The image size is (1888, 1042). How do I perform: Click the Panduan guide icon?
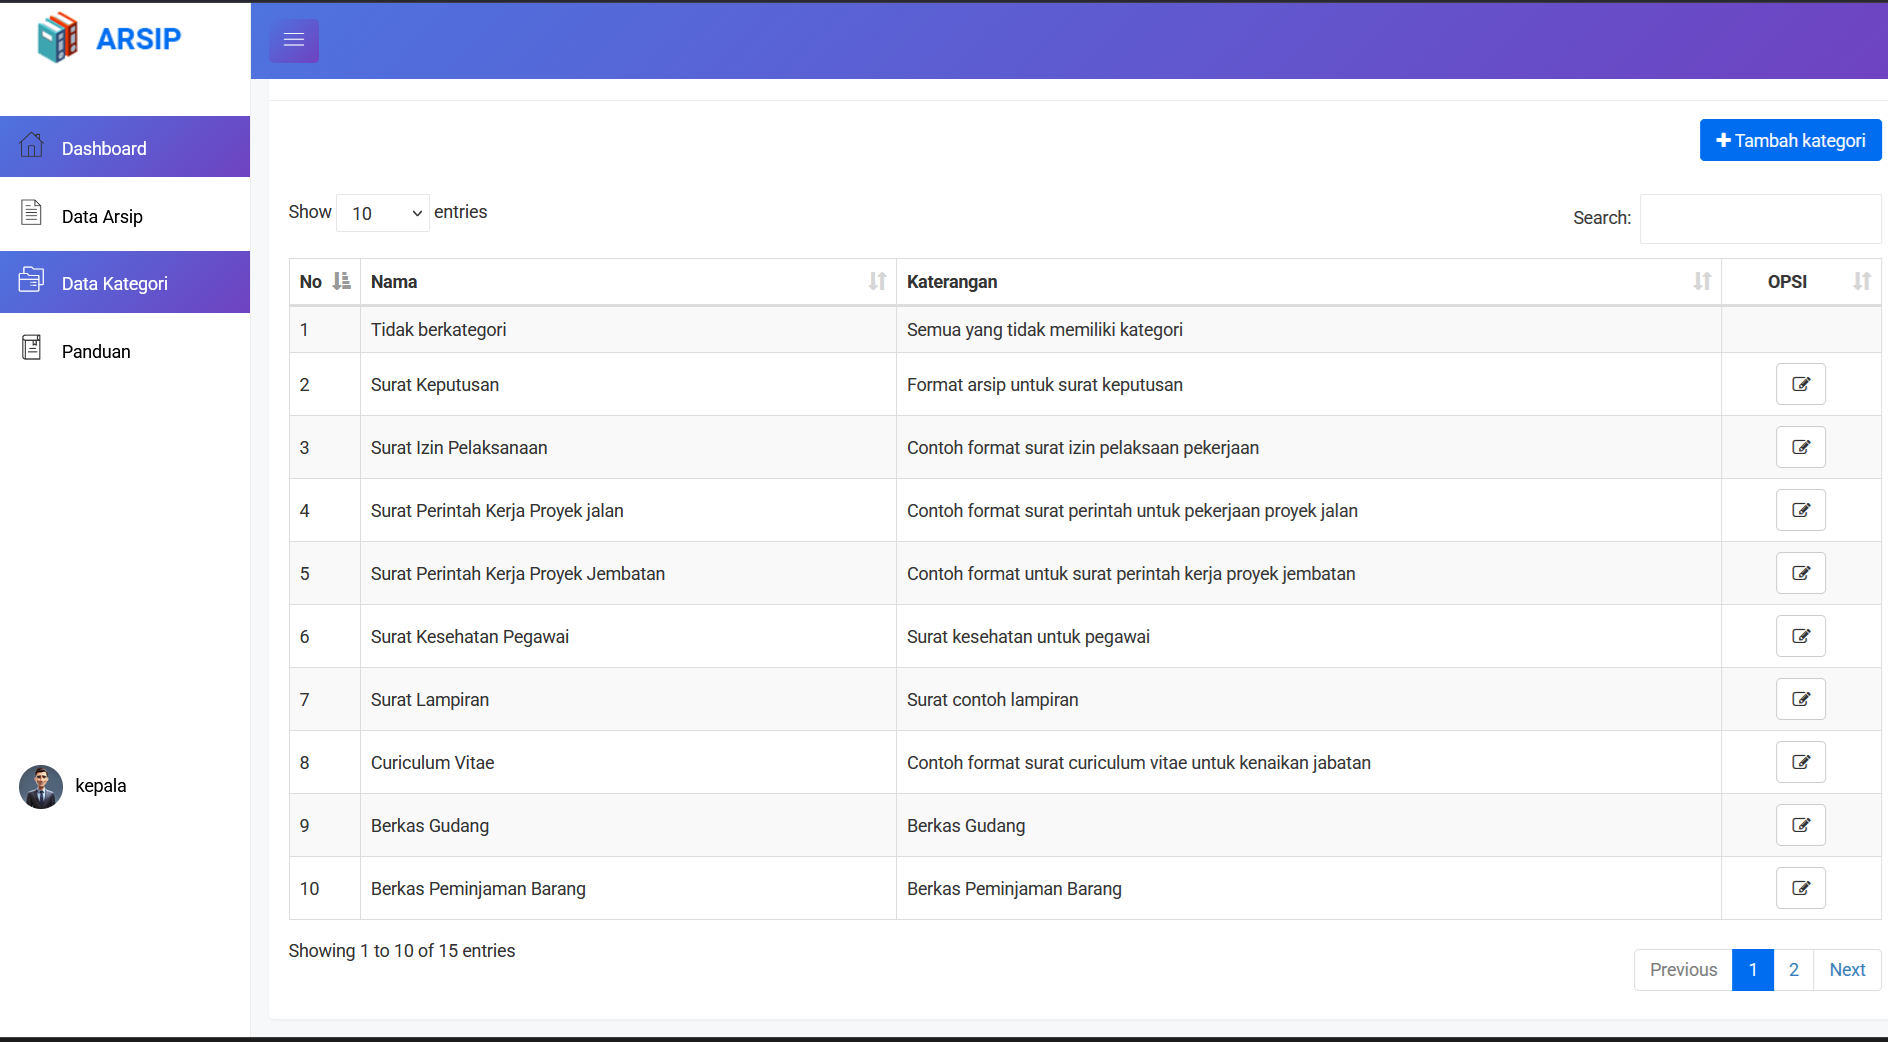(x=32, y=347)
